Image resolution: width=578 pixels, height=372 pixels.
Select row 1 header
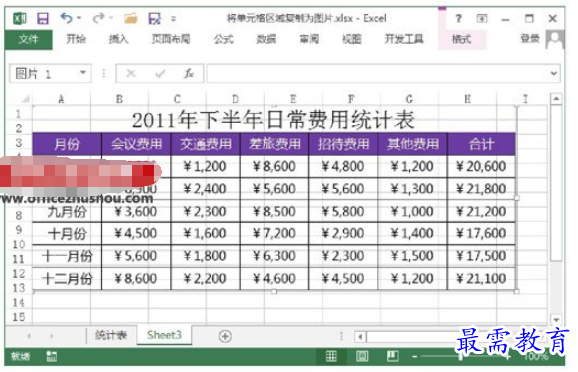18,114
